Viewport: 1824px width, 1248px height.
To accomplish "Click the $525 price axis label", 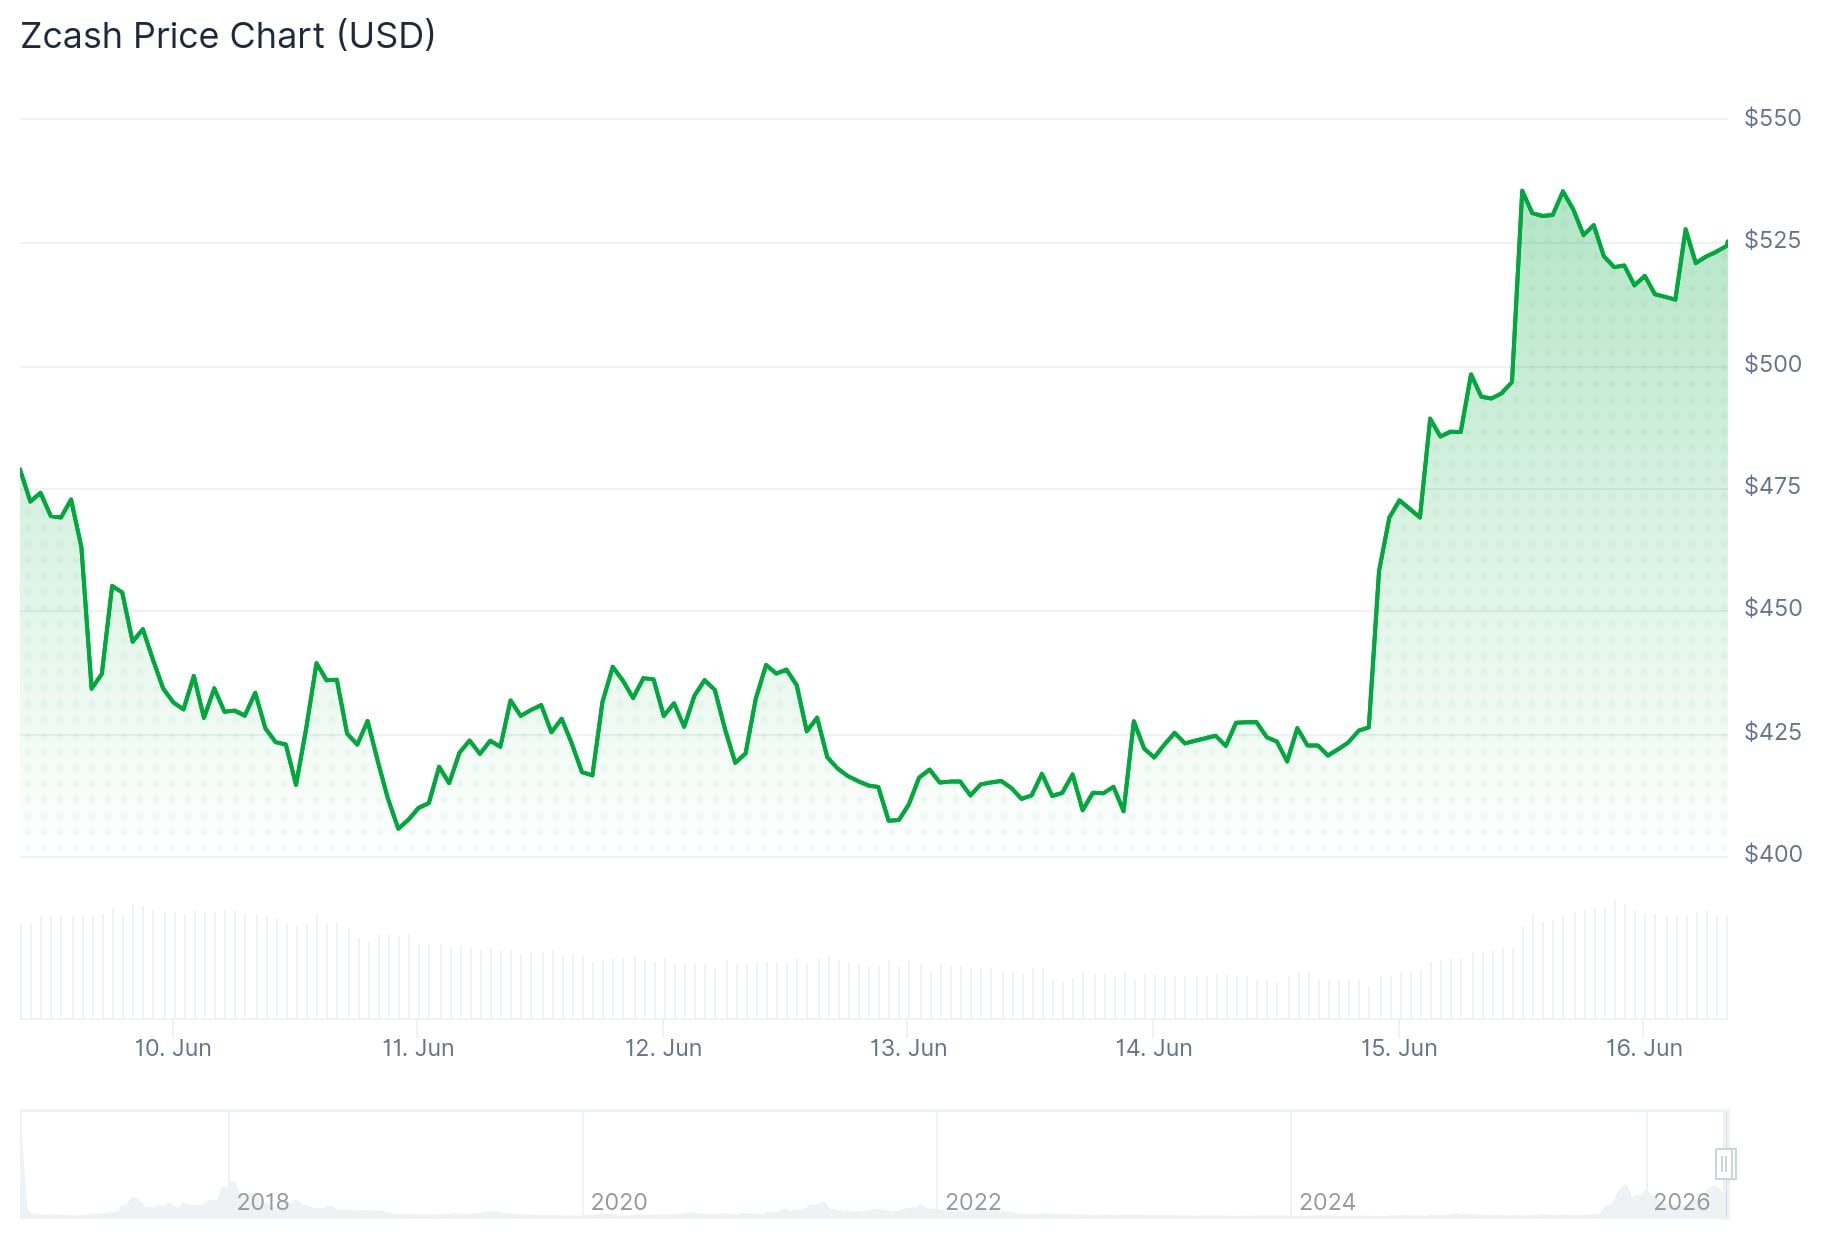I will click(x=1772, y=240).
